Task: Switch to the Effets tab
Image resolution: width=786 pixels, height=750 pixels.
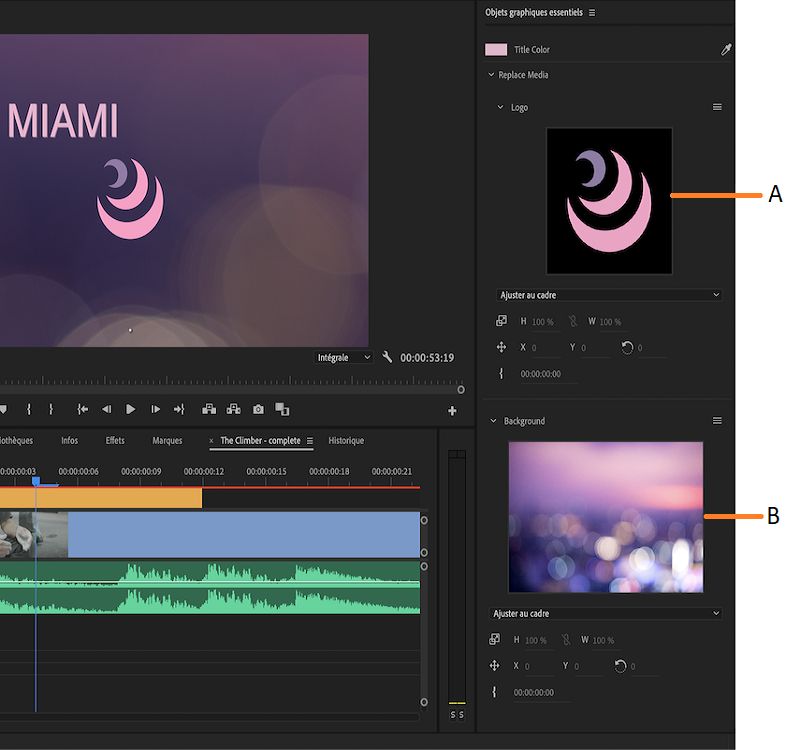Action: point(115,440)
